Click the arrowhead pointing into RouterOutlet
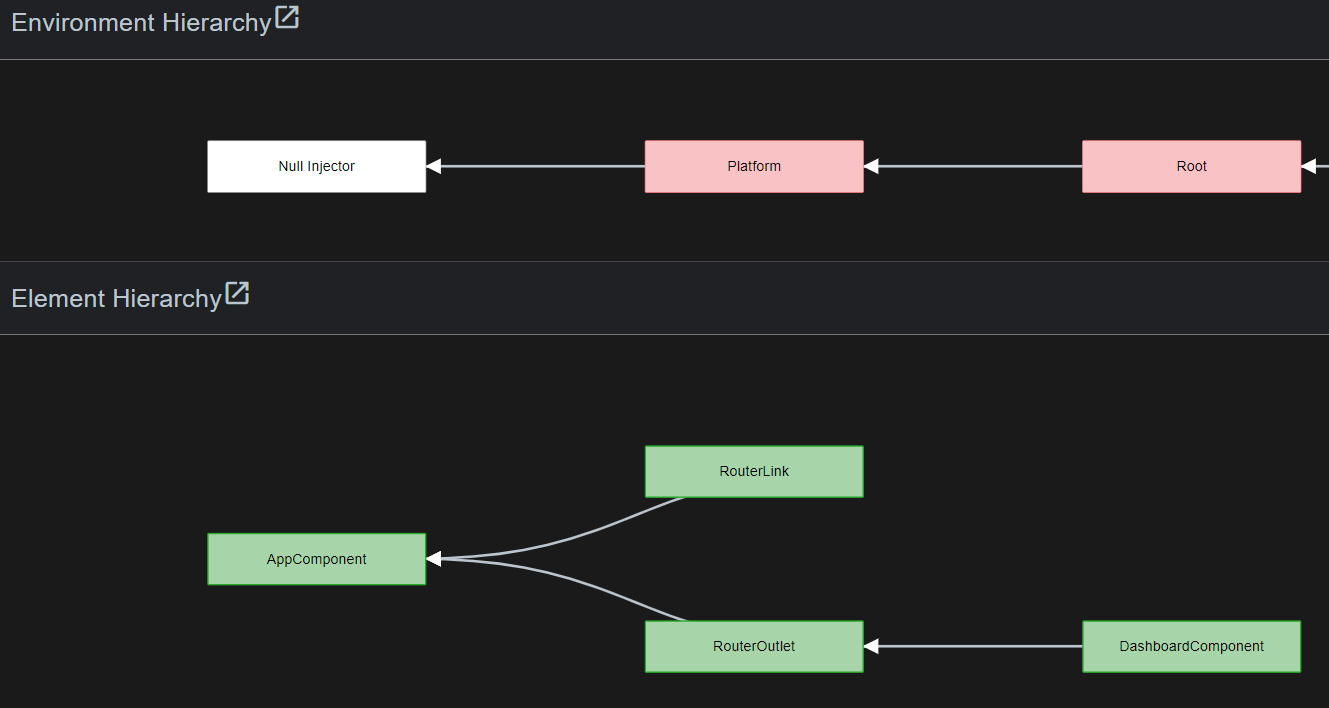 coord(871,646)
